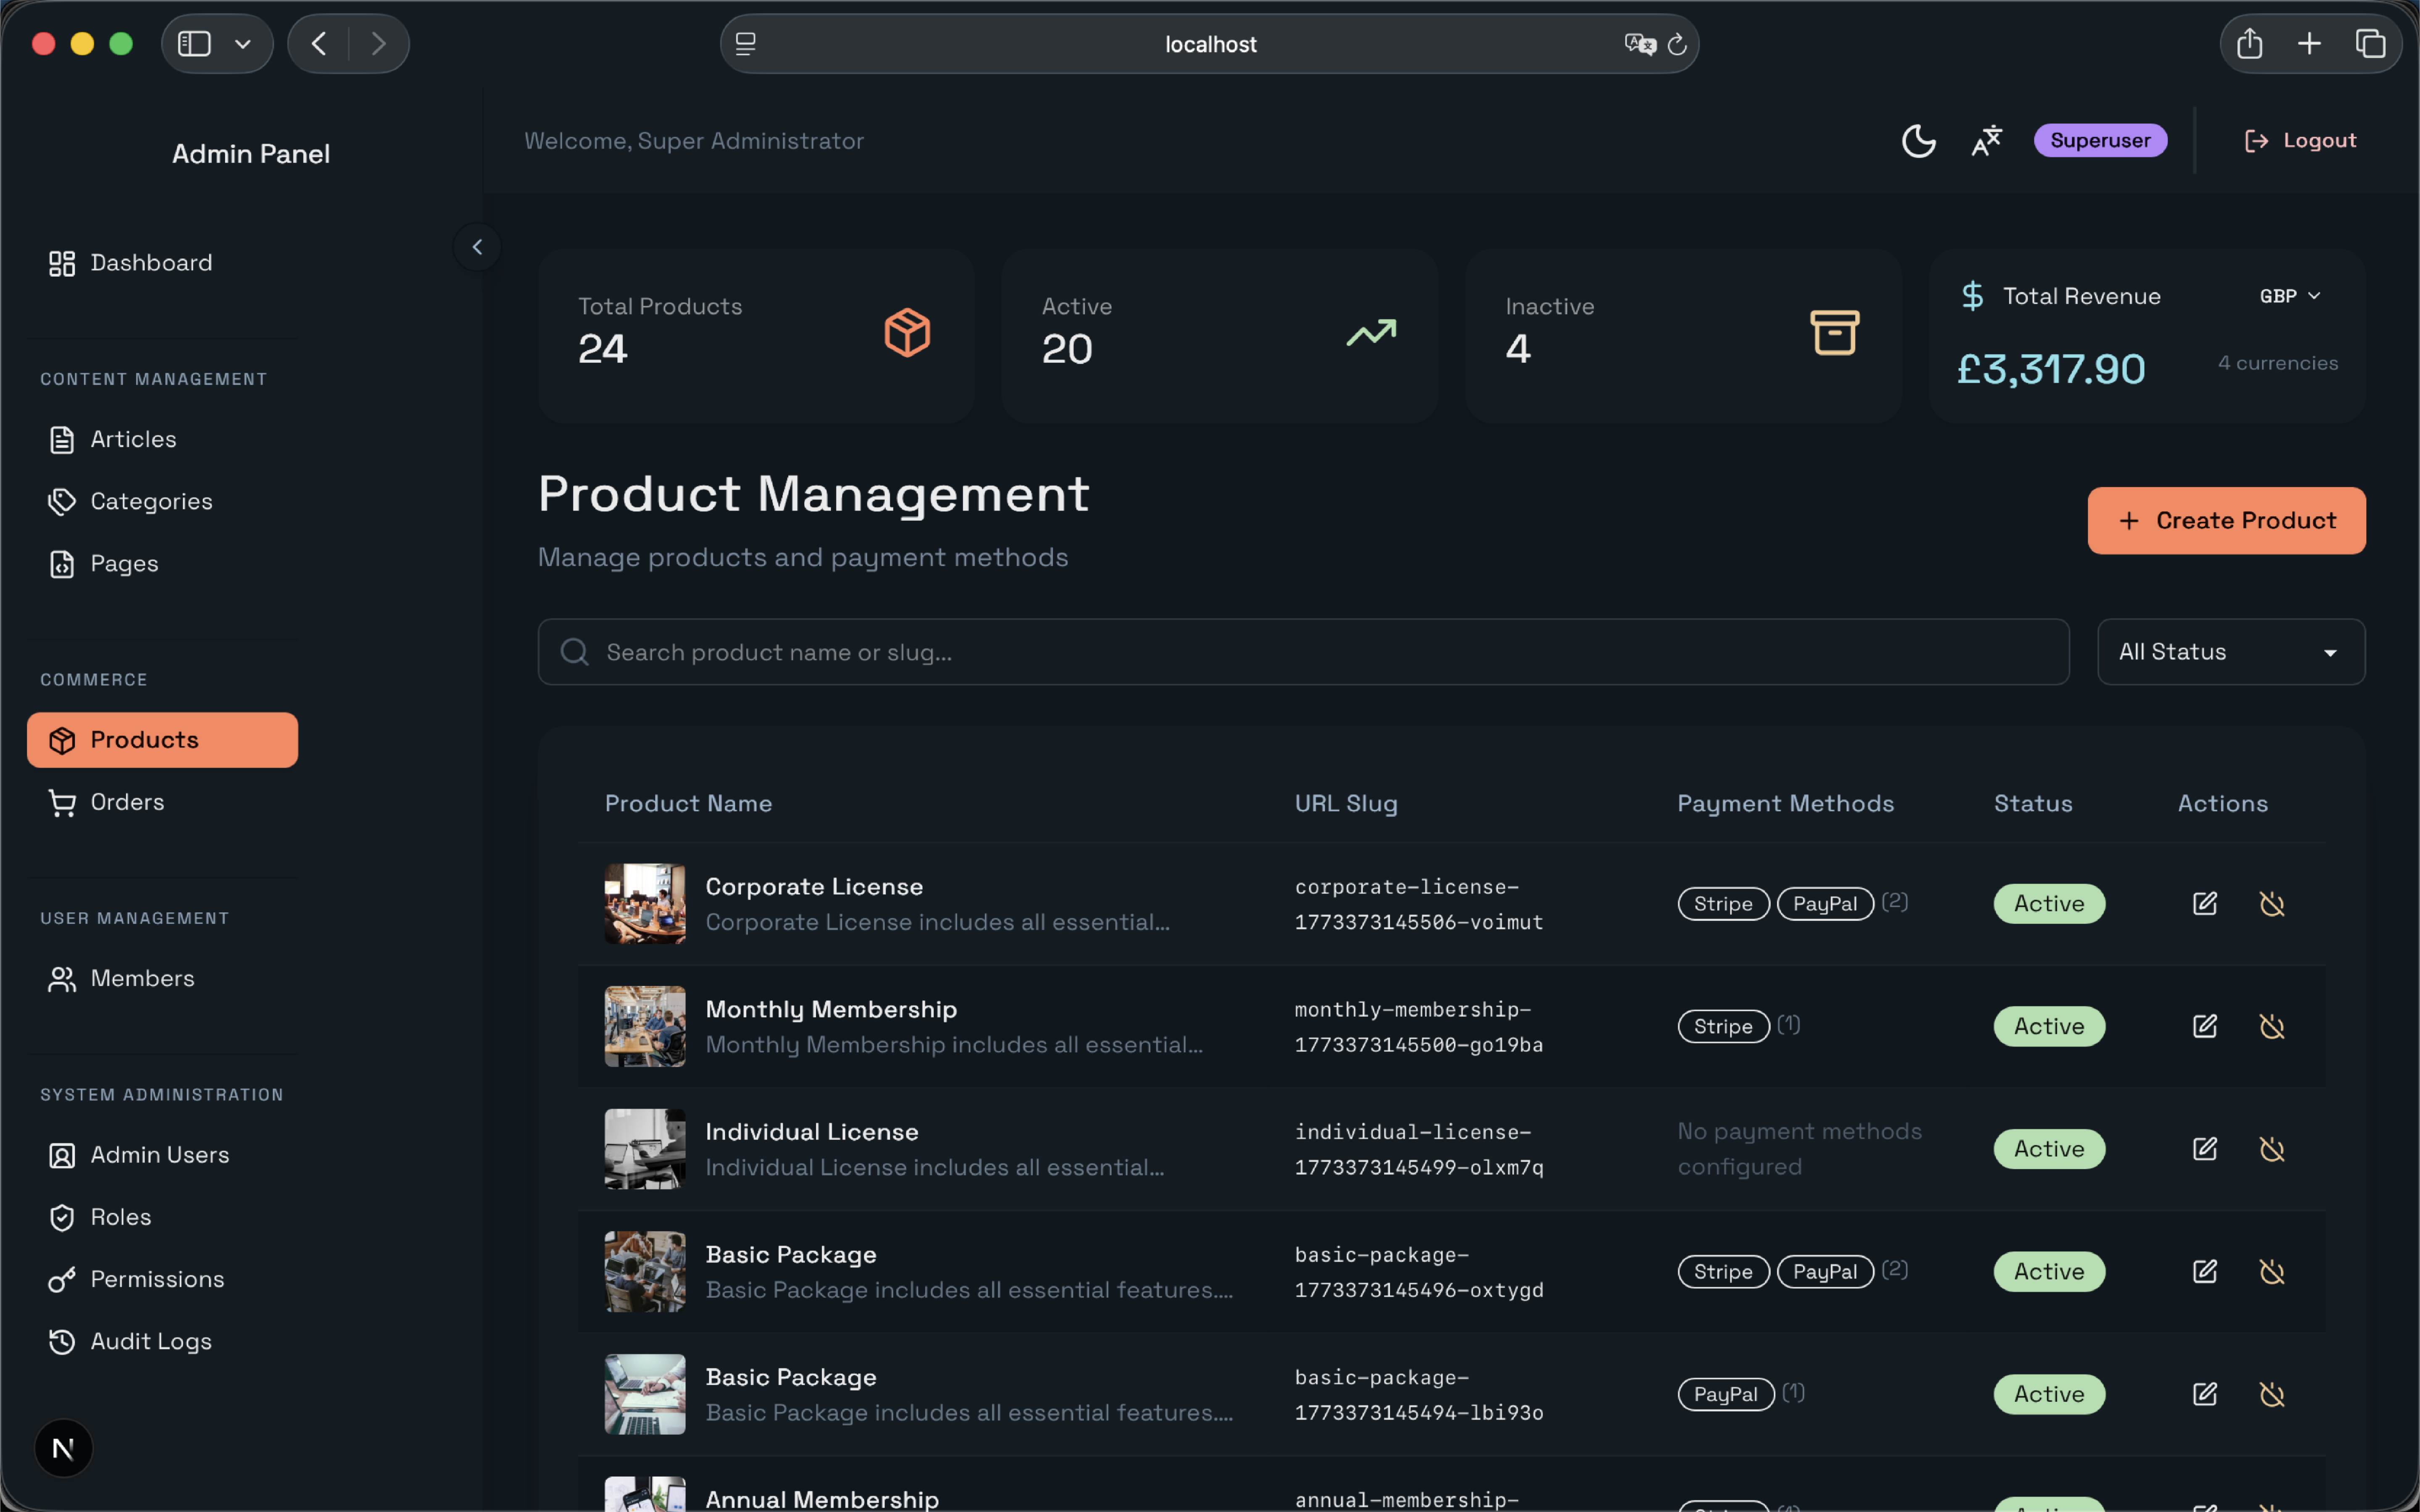Click Stripe badge on Monthly Membership row
Screen dimensions: 2420x1512
click(1723, 1027)
